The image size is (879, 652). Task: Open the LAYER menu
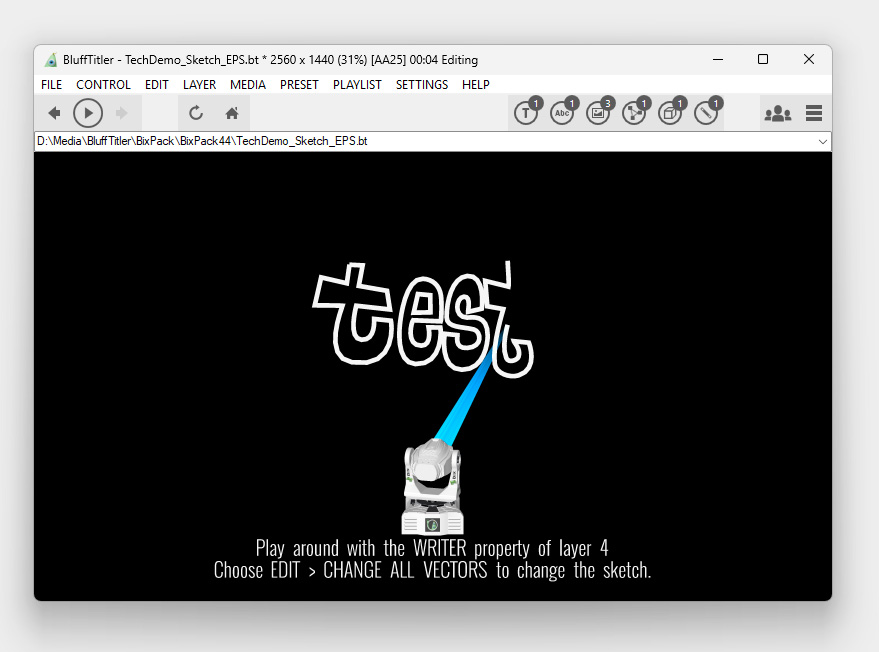pyautogui.click(x=199, y=85)
